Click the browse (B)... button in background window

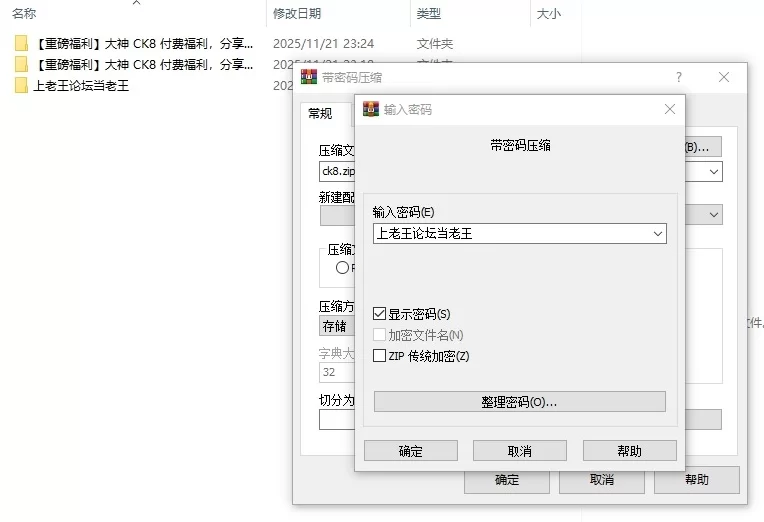click(703, 147)
